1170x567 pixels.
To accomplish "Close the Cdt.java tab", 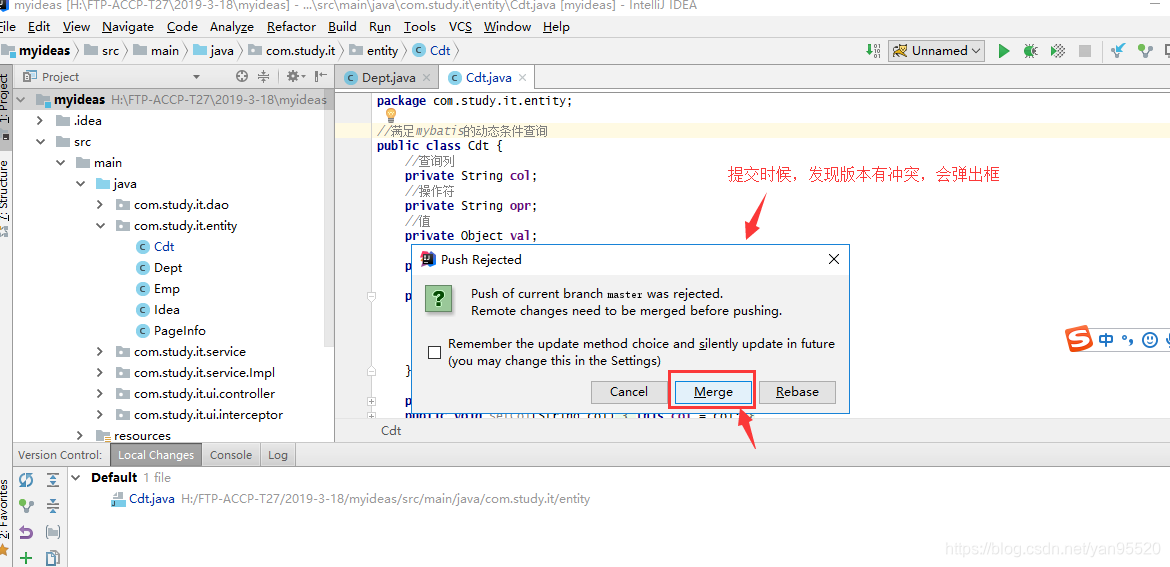I will (x=522, y=77).
